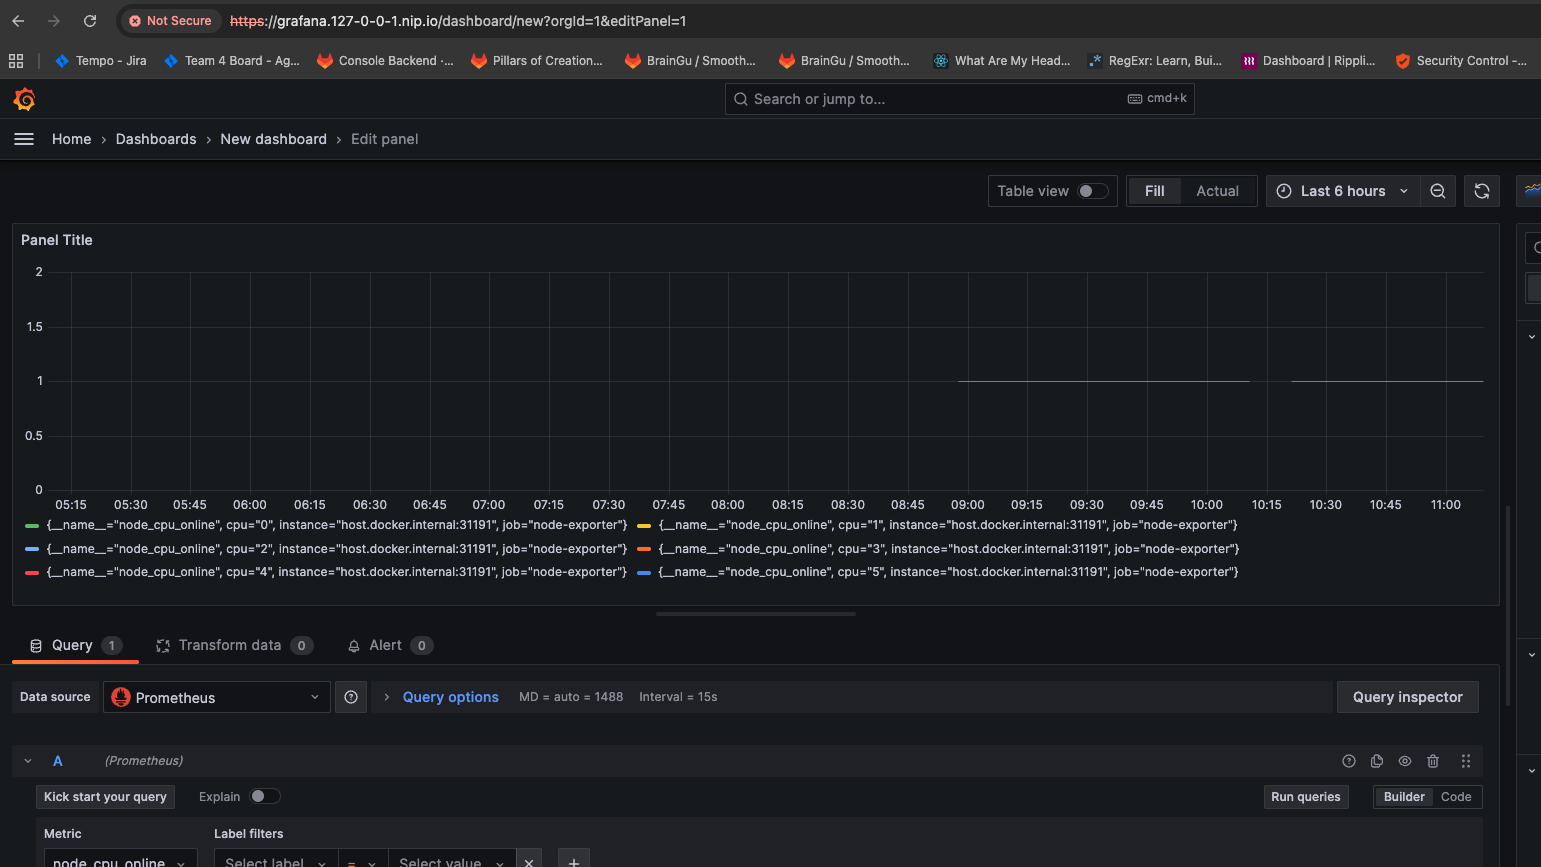Click the green cpu="0" legend color swatch
Image resolution: width=1541 pixels, height=867 pixels.
tap(32, 525)
